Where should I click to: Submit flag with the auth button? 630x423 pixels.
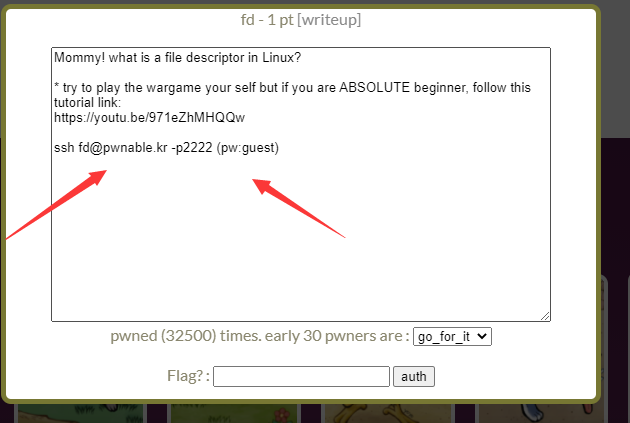[414, 376]
